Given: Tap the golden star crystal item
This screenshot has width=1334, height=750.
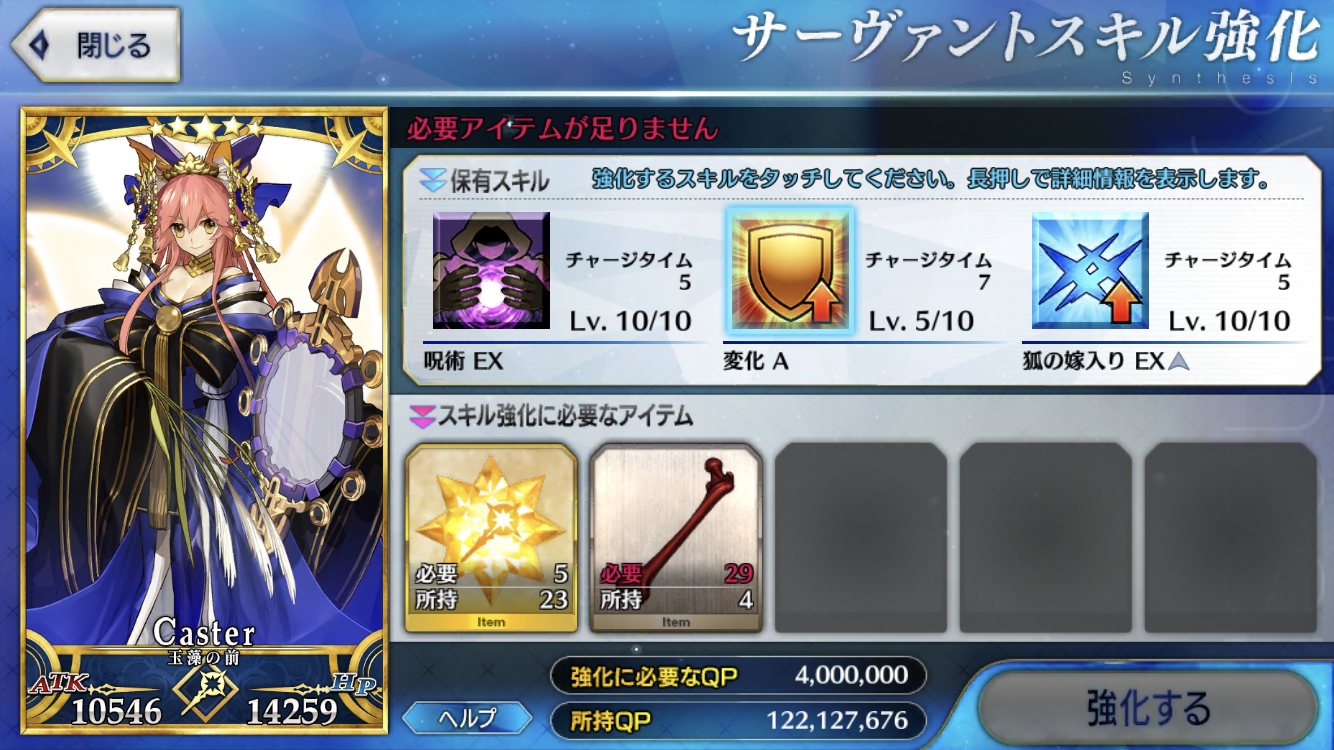Looking at the screenshot, I should pos(491,538).
